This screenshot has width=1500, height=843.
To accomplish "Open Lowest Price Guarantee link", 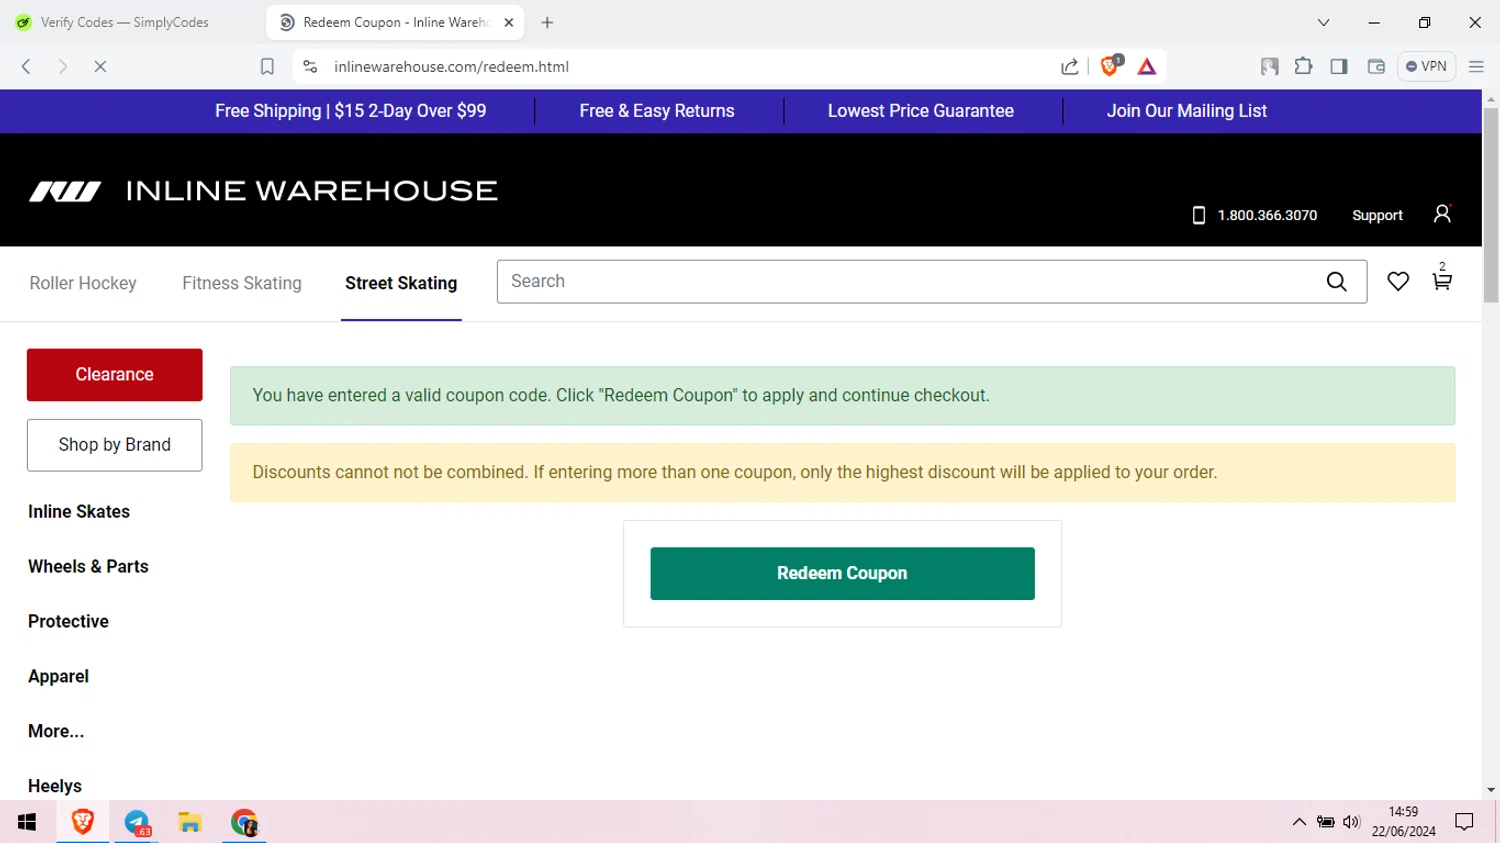I will point(921,111).
